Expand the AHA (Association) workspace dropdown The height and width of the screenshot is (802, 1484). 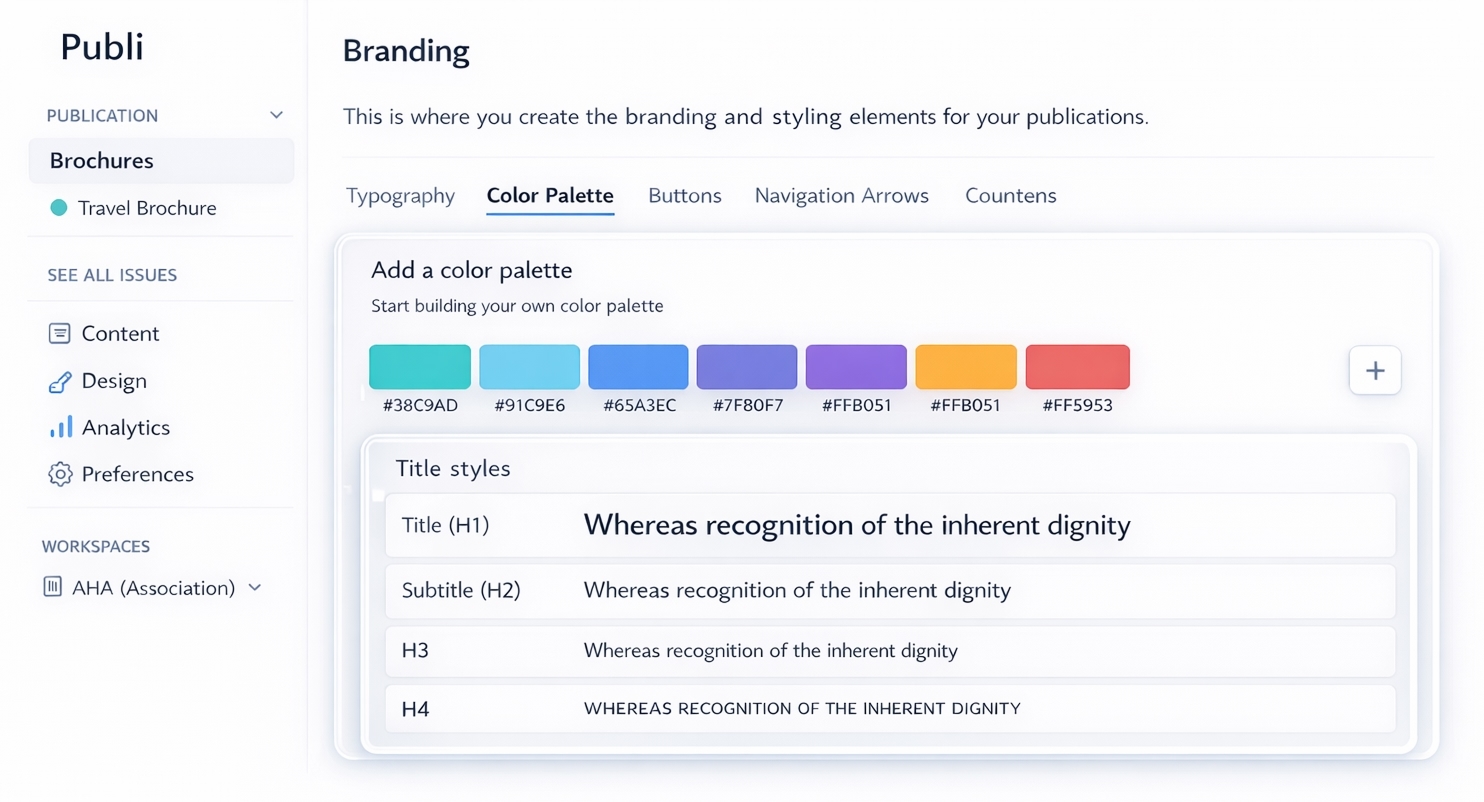click(255, 588)
